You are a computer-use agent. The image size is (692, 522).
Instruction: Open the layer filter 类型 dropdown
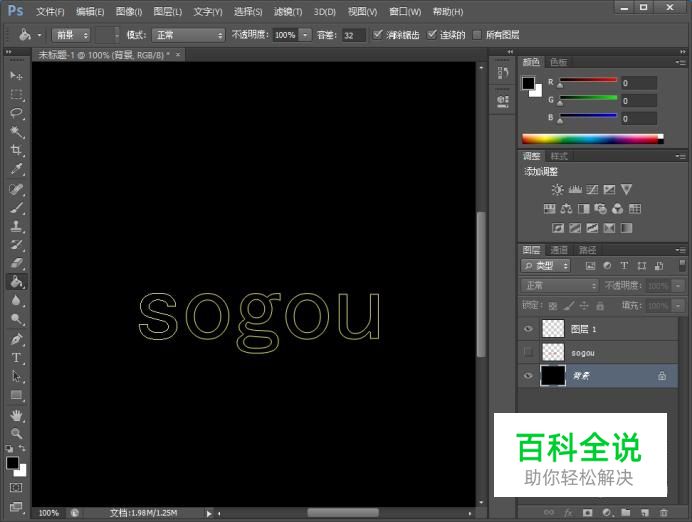(x=545, y=266)
